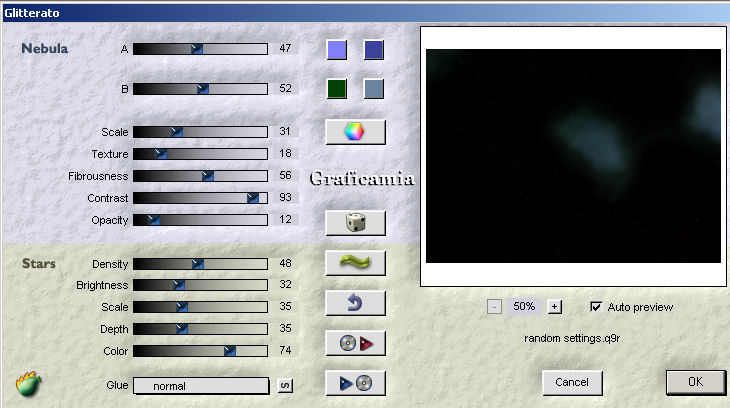Click the rainbow hexagon color button
The image size is (730, 408).
tap(355, 132)
